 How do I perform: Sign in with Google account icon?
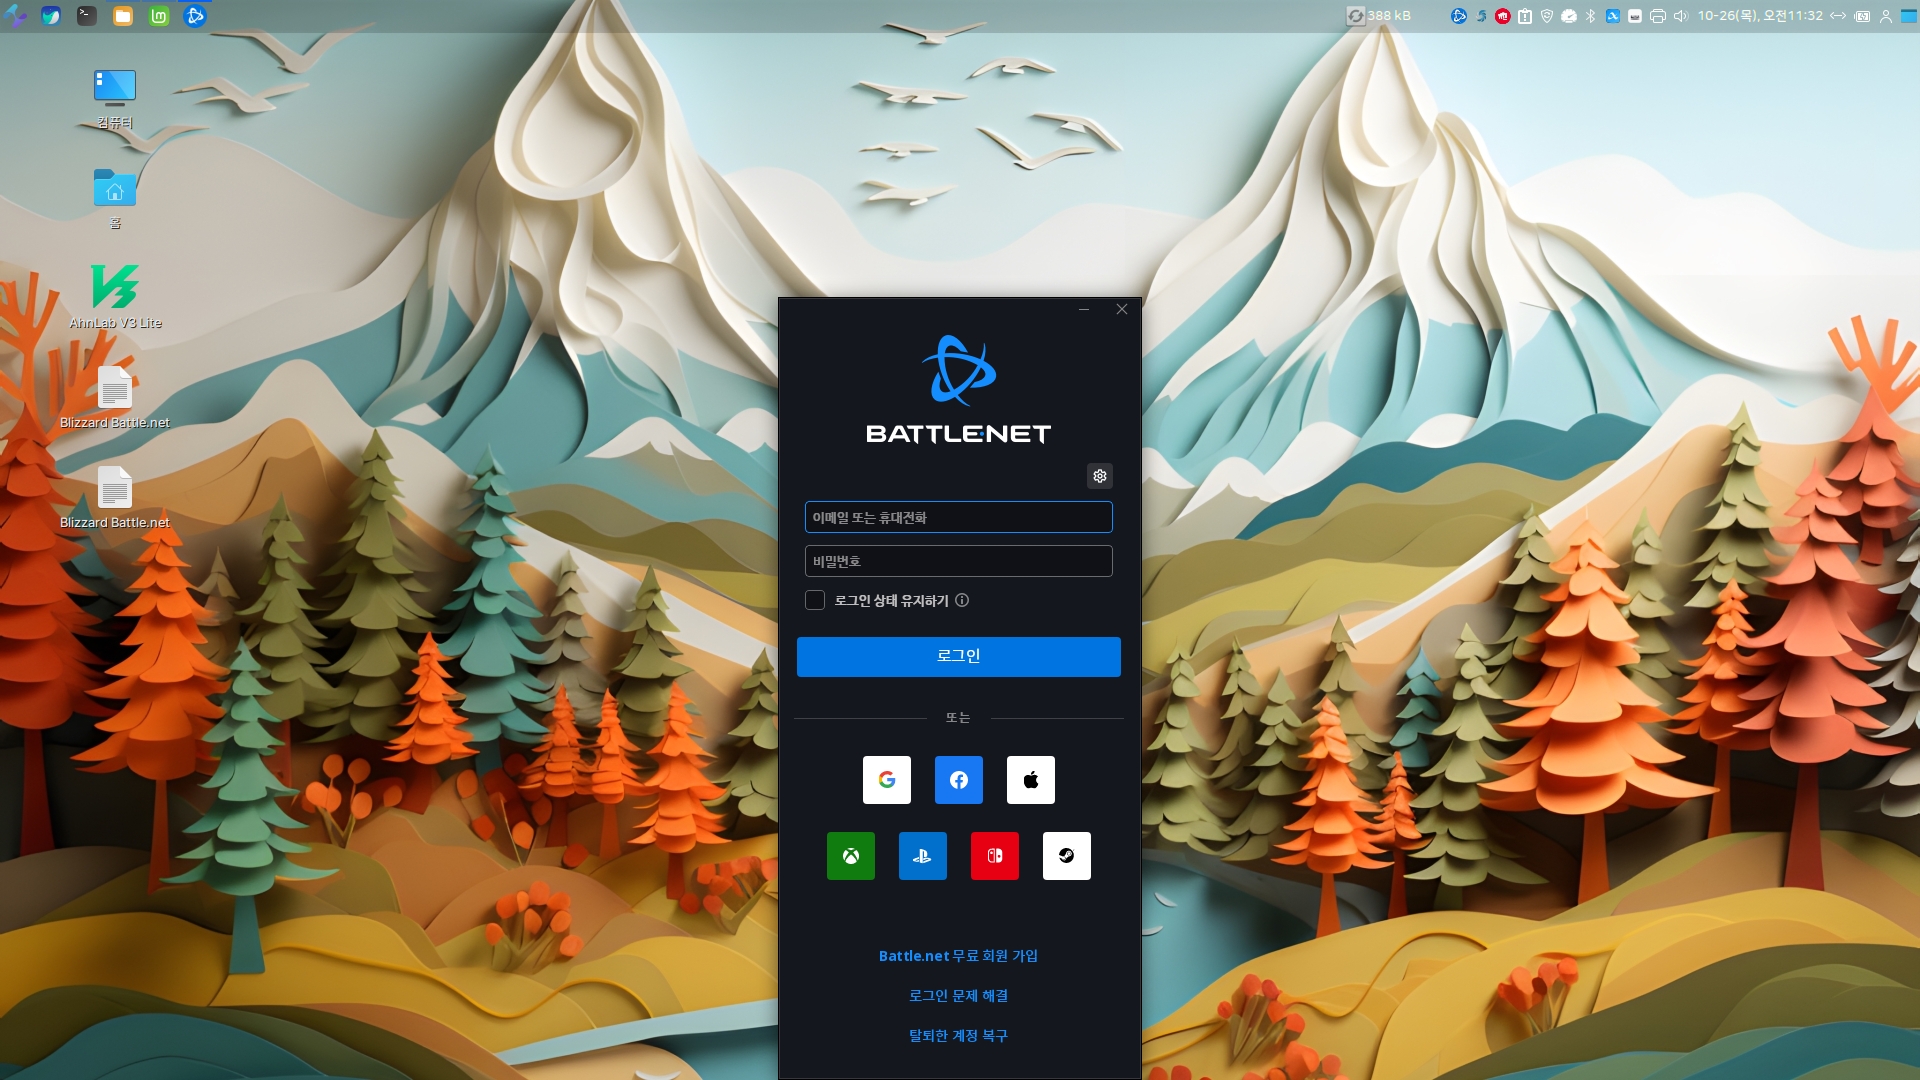886,780
